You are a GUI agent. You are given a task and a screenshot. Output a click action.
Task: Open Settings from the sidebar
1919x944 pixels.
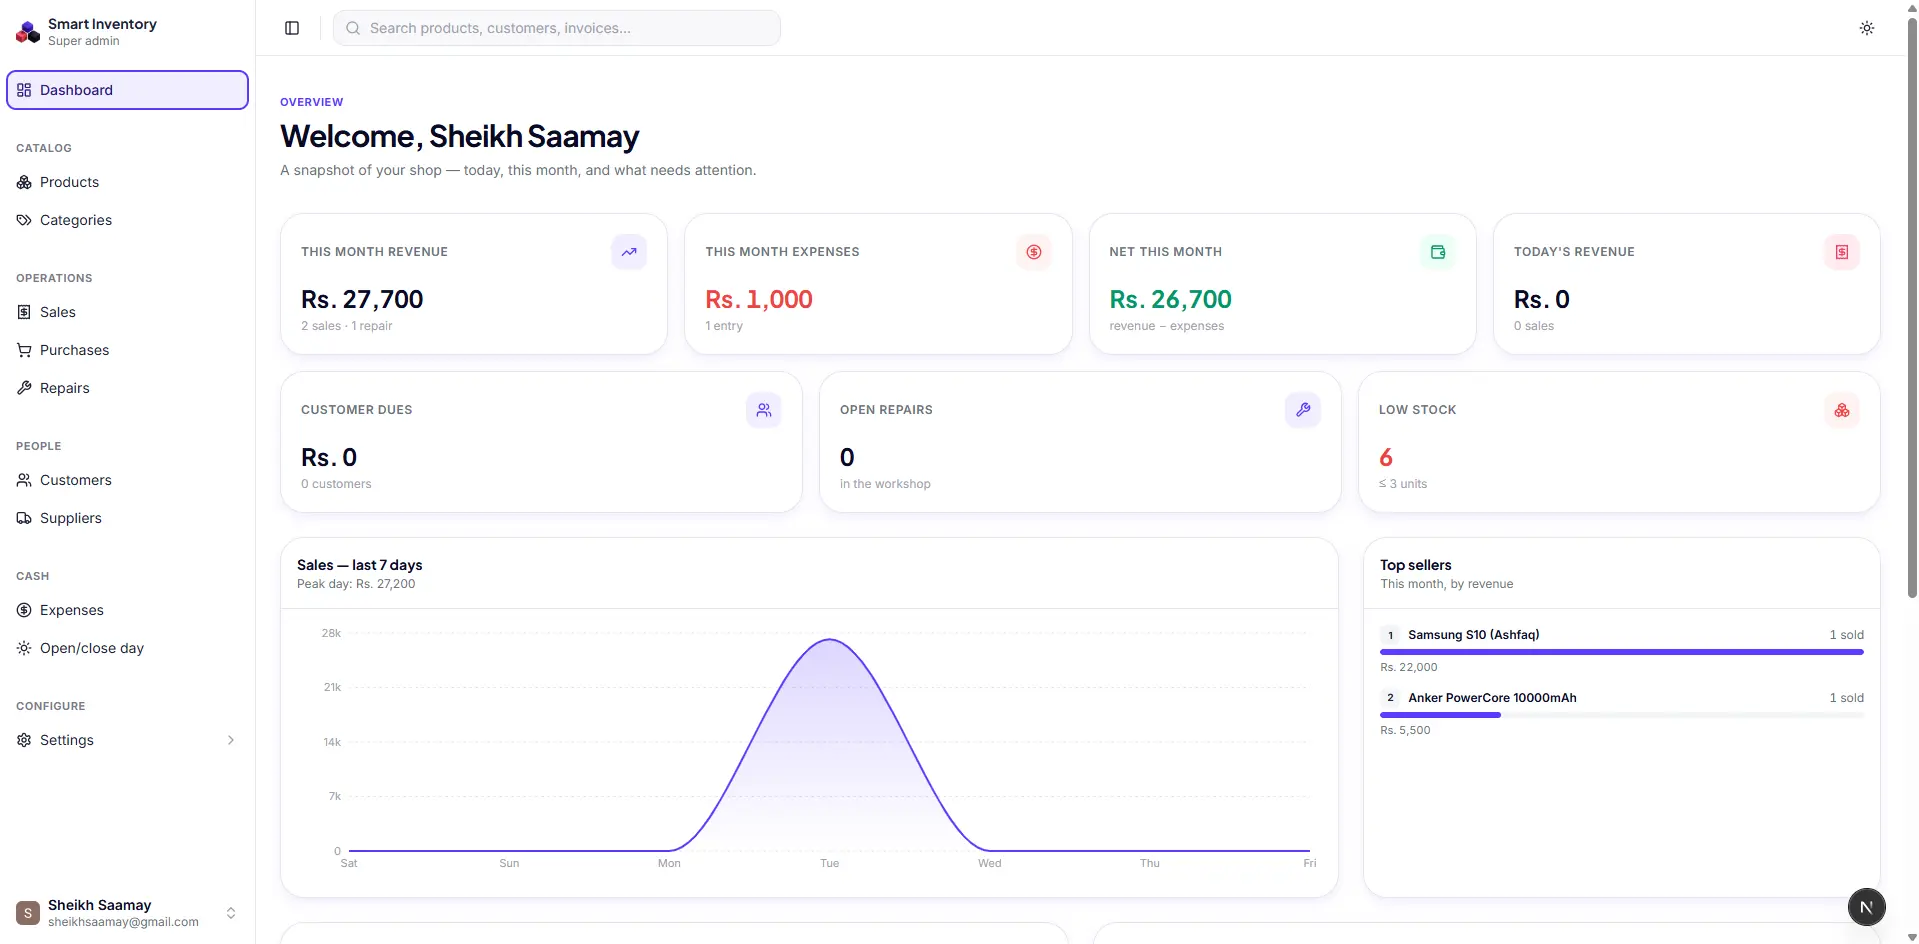pyautogui.click(x=127, y=740)
